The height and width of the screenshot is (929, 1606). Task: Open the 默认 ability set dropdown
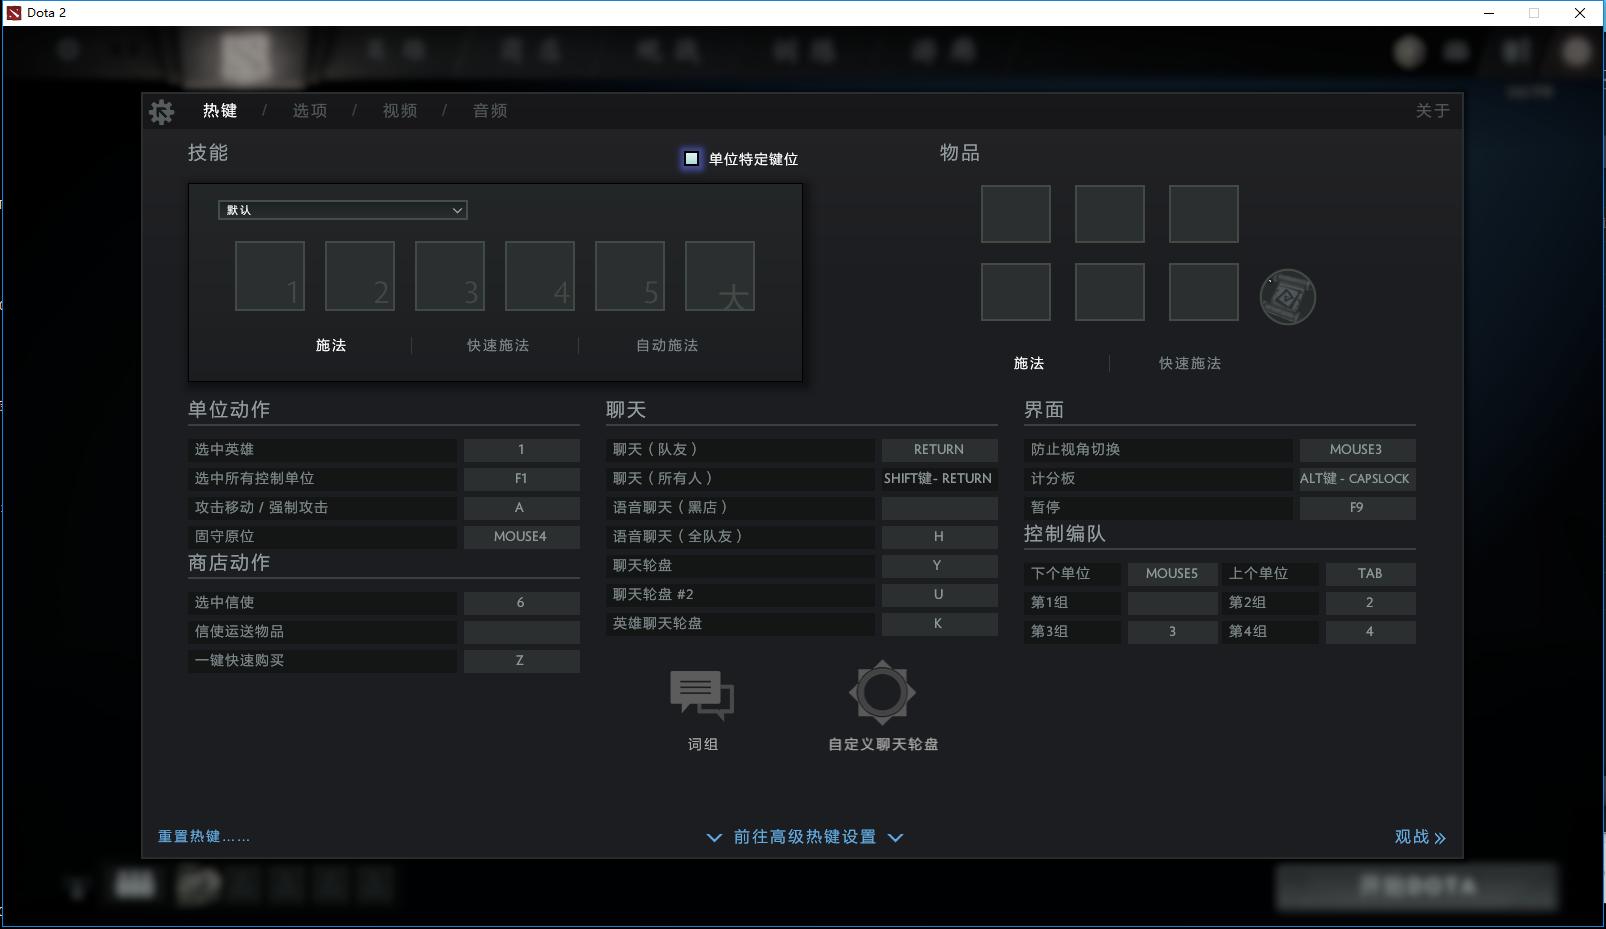click(343, 210)
